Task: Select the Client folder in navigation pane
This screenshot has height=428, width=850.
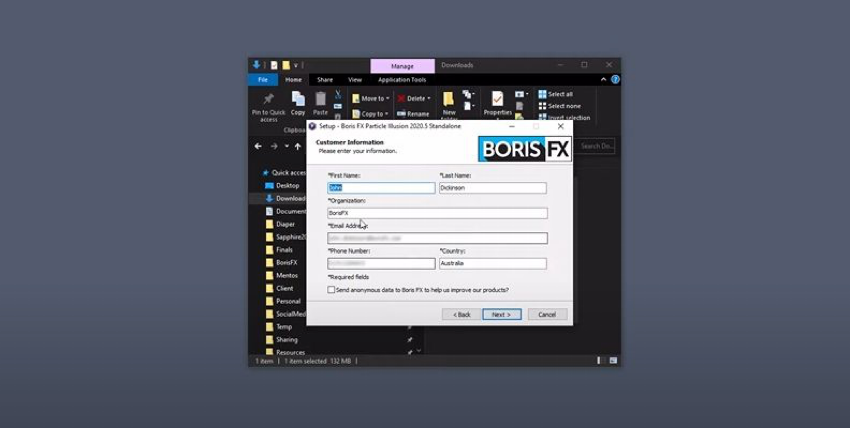Action: [279, 288]
